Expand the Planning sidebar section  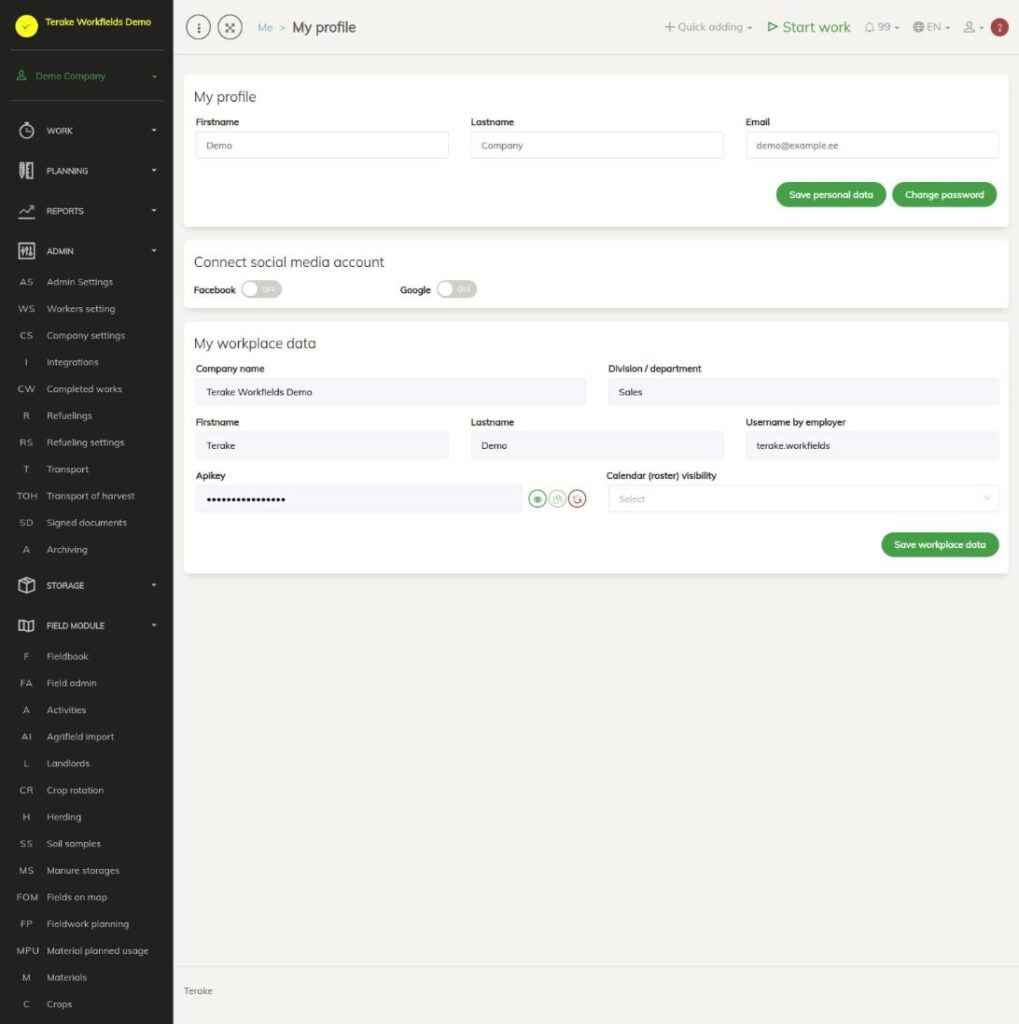point(87,171)
